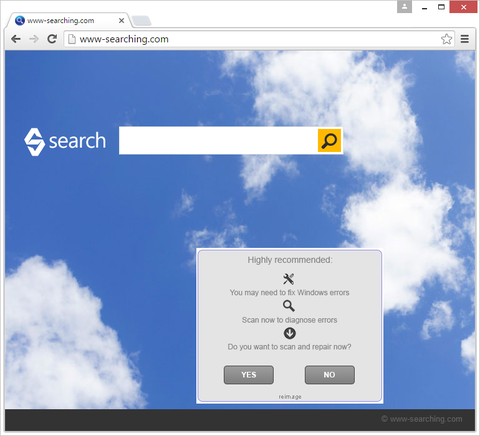Click the forward navigation arrow
The image size is (480, 436).
[34, 39]
